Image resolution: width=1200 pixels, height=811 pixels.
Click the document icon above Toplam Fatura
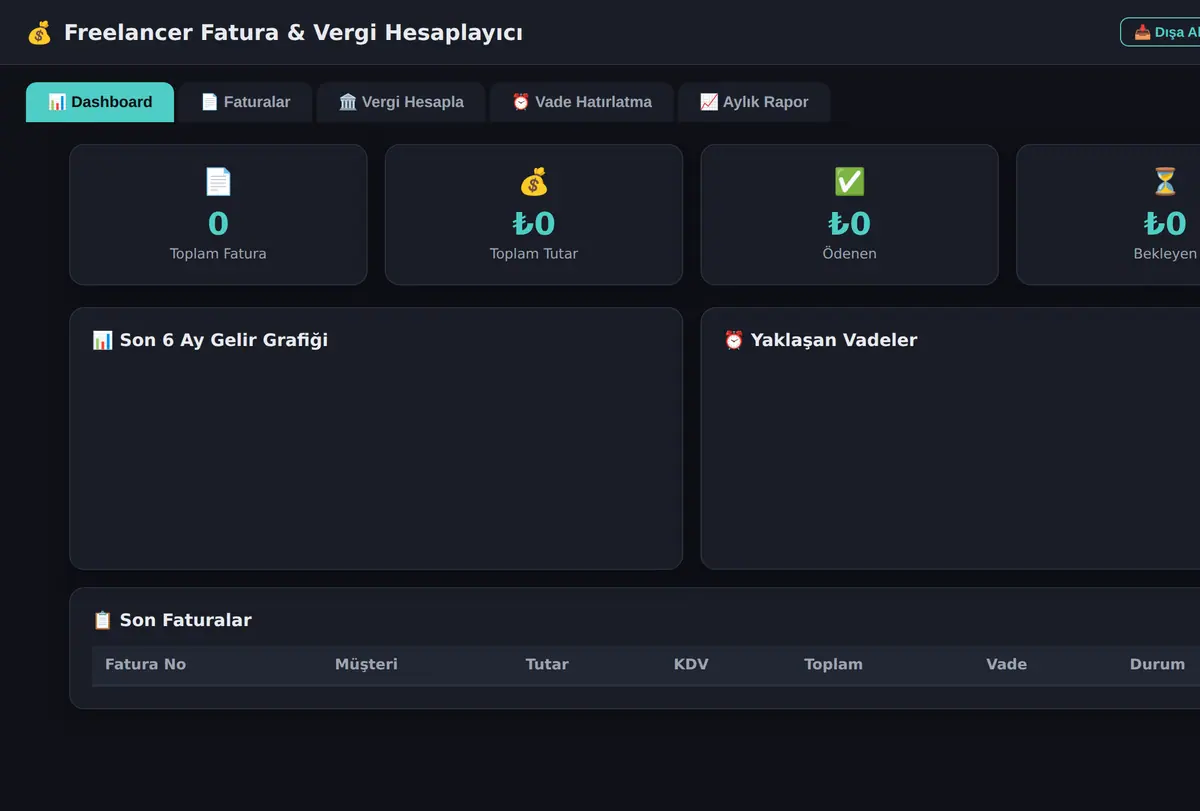(218, 182)
